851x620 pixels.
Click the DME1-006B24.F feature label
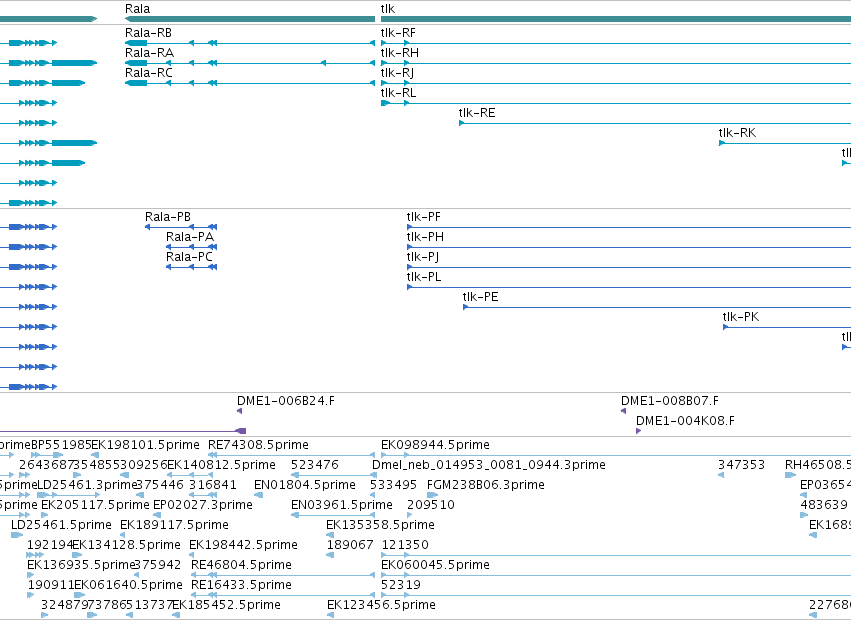286,401
